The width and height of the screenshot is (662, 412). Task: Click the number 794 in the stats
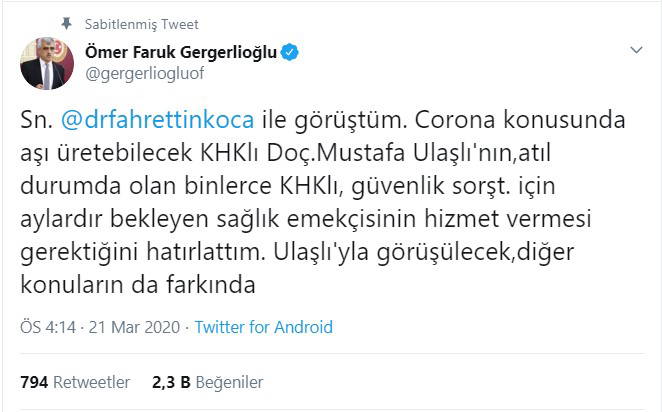pyautogui.click(x=33, y=382)
